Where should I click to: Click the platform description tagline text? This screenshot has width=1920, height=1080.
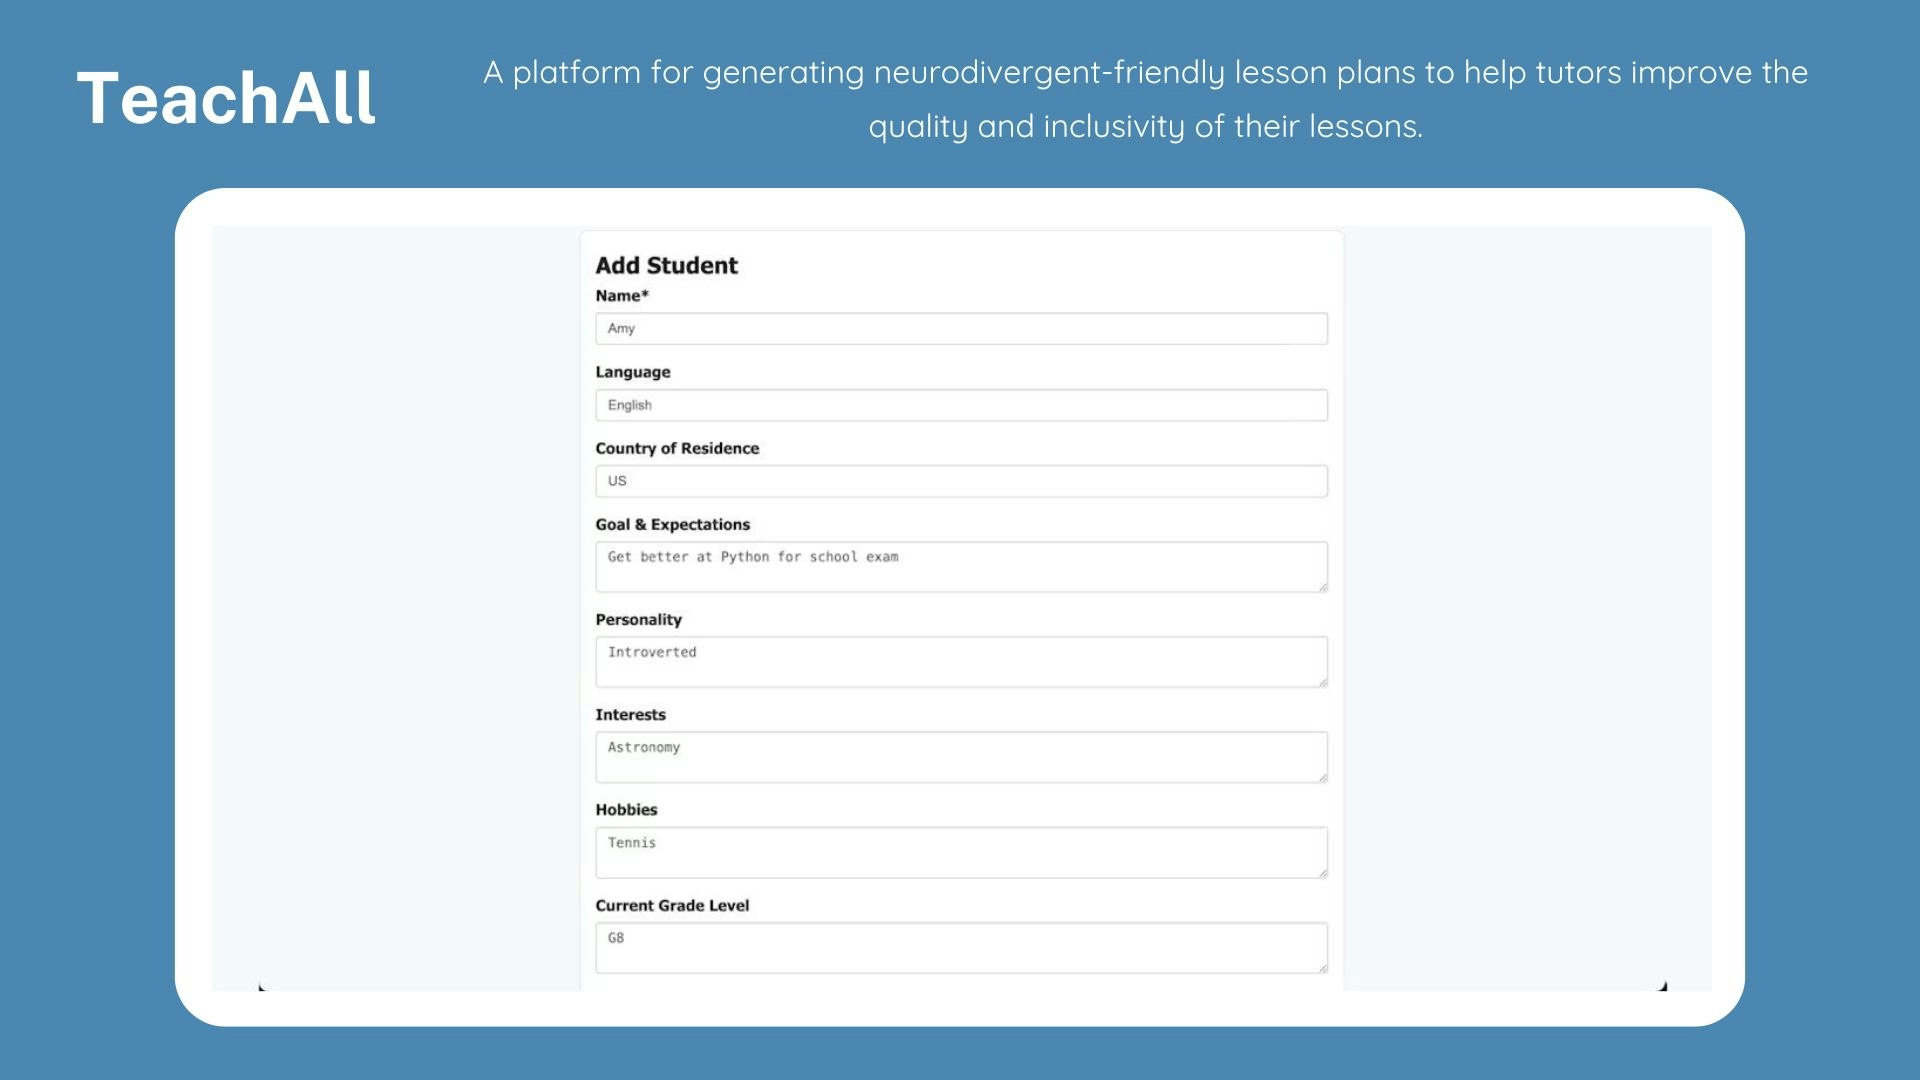[x=1146, y=99]
